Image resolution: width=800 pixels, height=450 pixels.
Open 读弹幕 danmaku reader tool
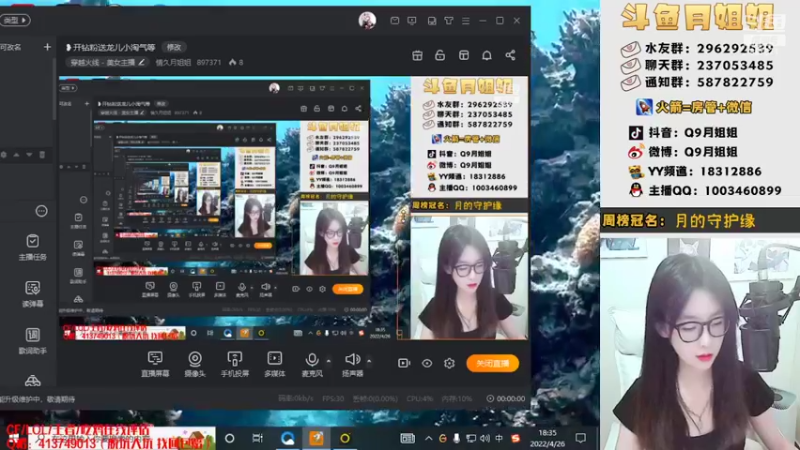pos(33,294)
